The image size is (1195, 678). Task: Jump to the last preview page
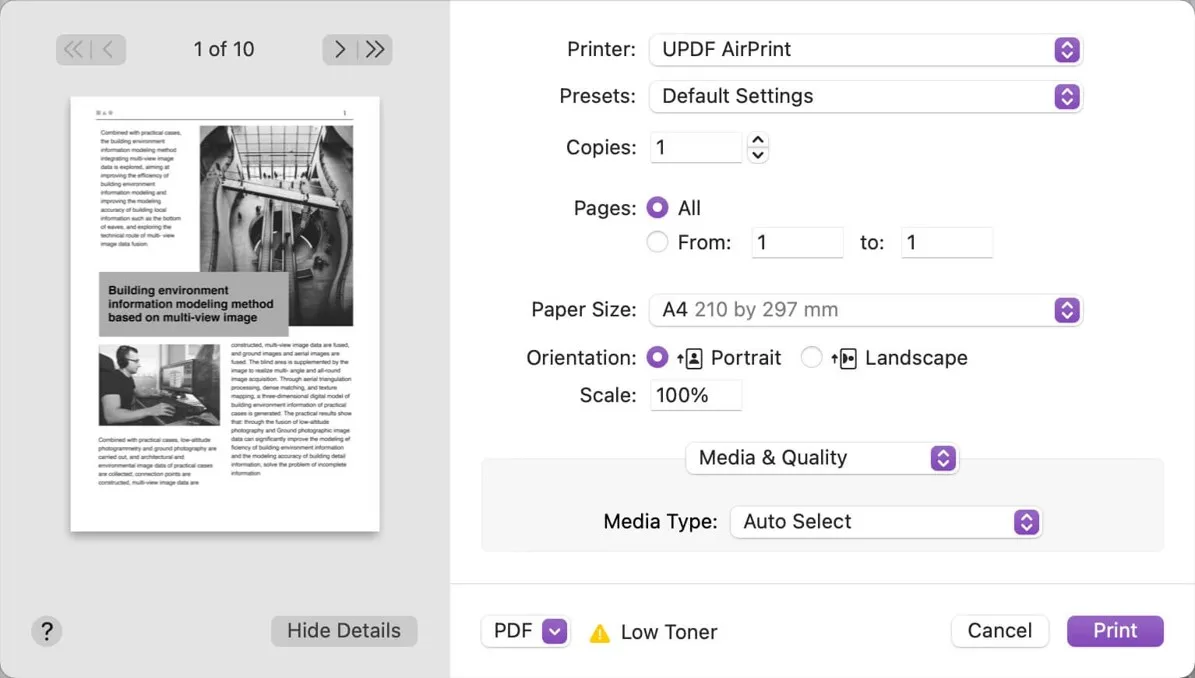pos(375,49)
